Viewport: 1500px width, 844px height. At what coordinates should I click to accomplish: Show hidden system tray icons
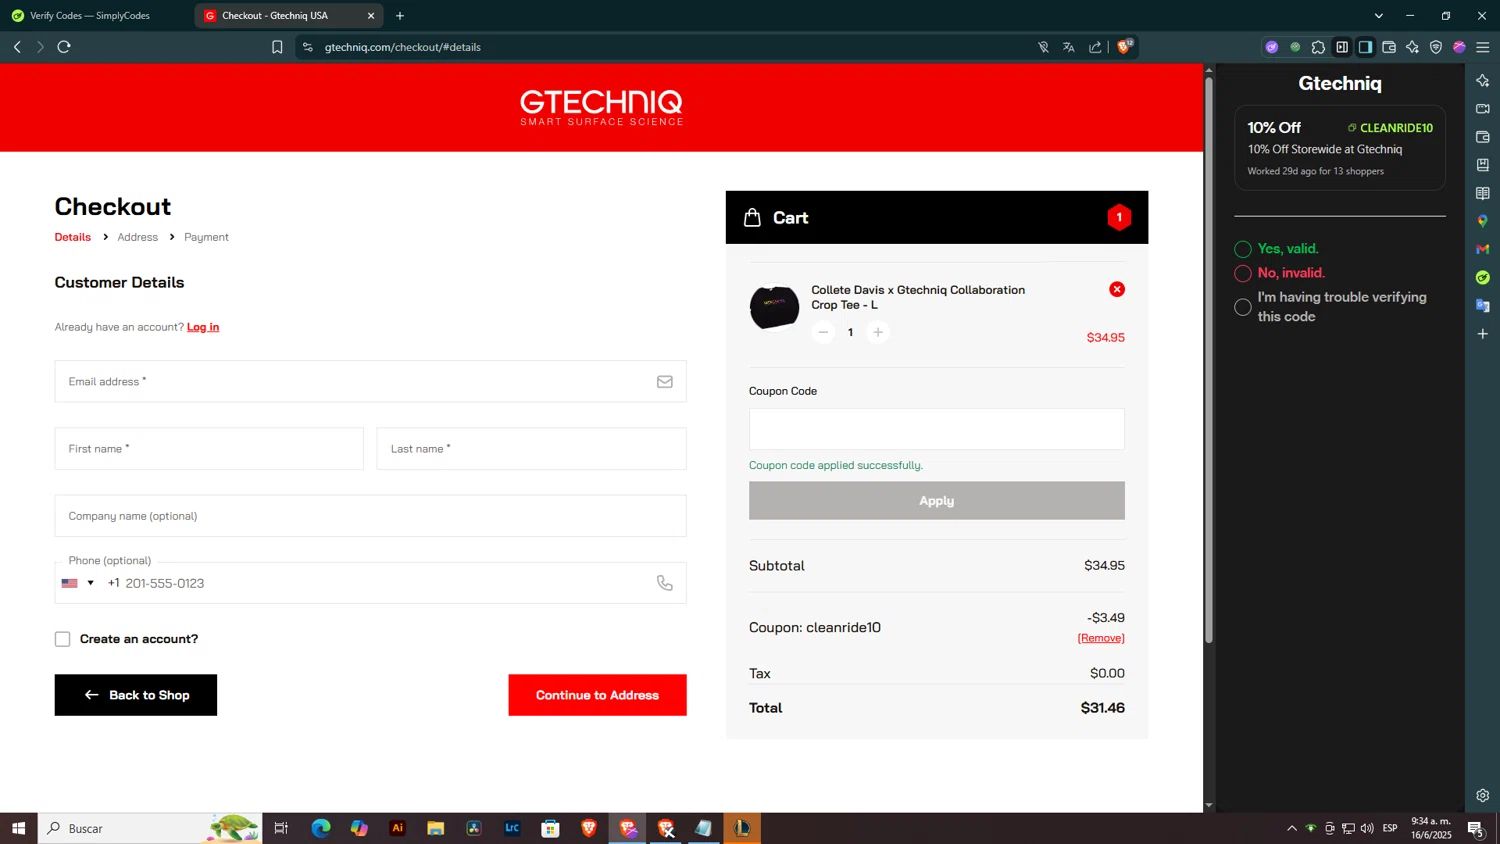click(x=1292, y=828)
